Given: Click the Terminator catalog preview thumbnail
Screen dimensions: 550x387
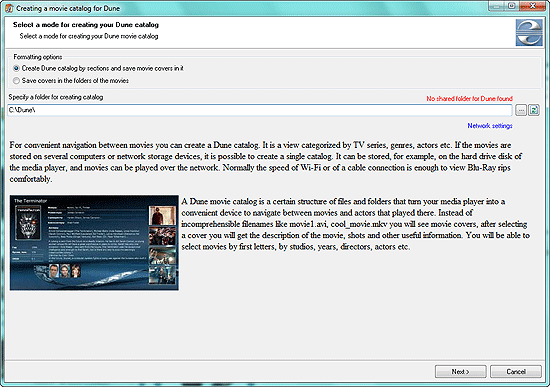Looking at the screenshot, I should (94, 243).
